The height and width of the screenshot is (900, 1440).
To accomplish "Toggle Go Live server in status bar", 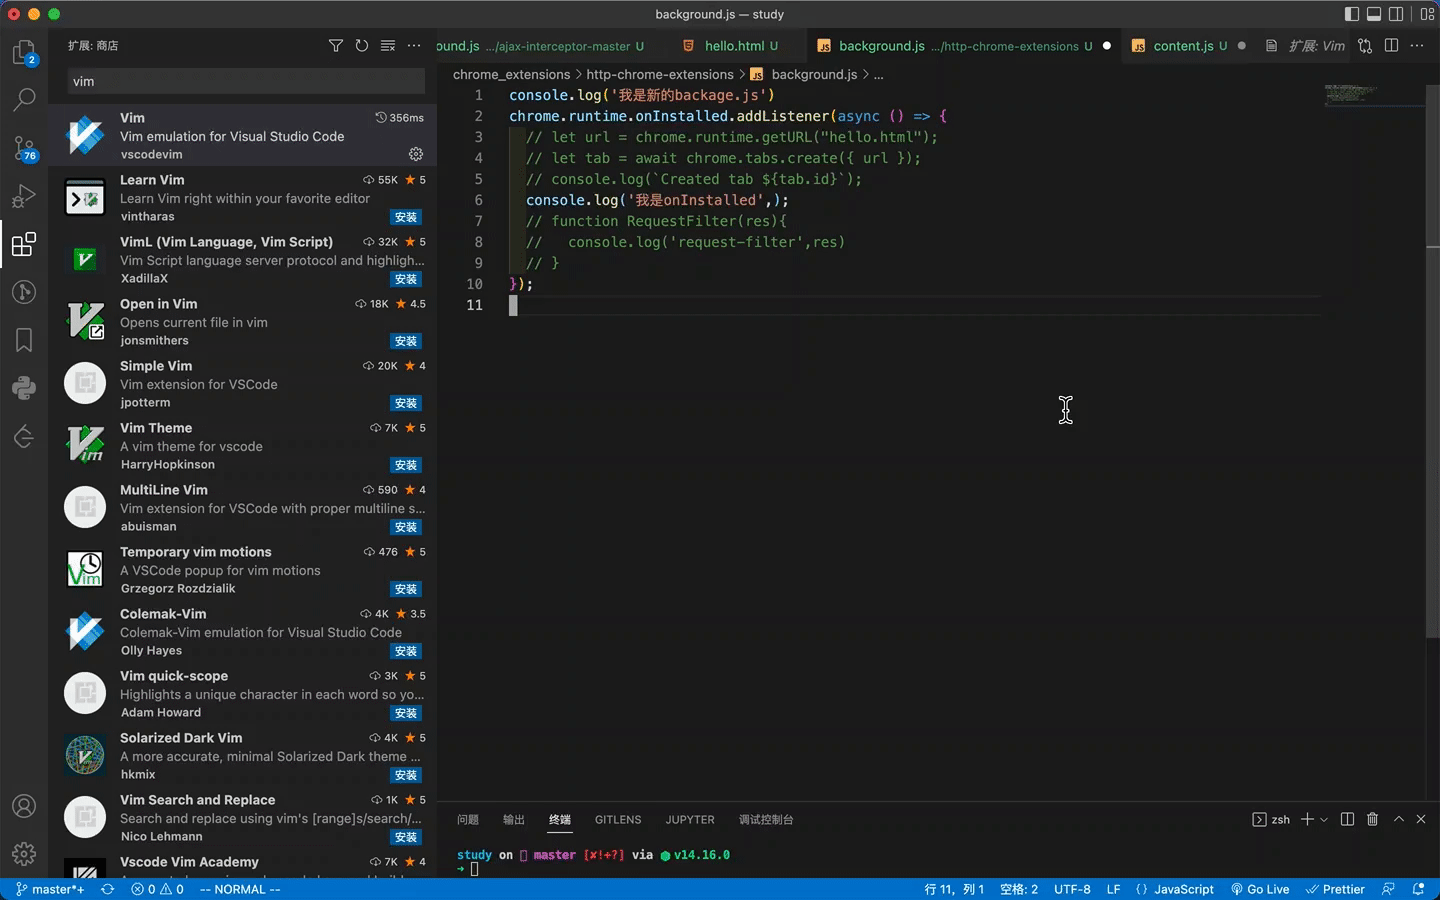I will coord(1260,889).
